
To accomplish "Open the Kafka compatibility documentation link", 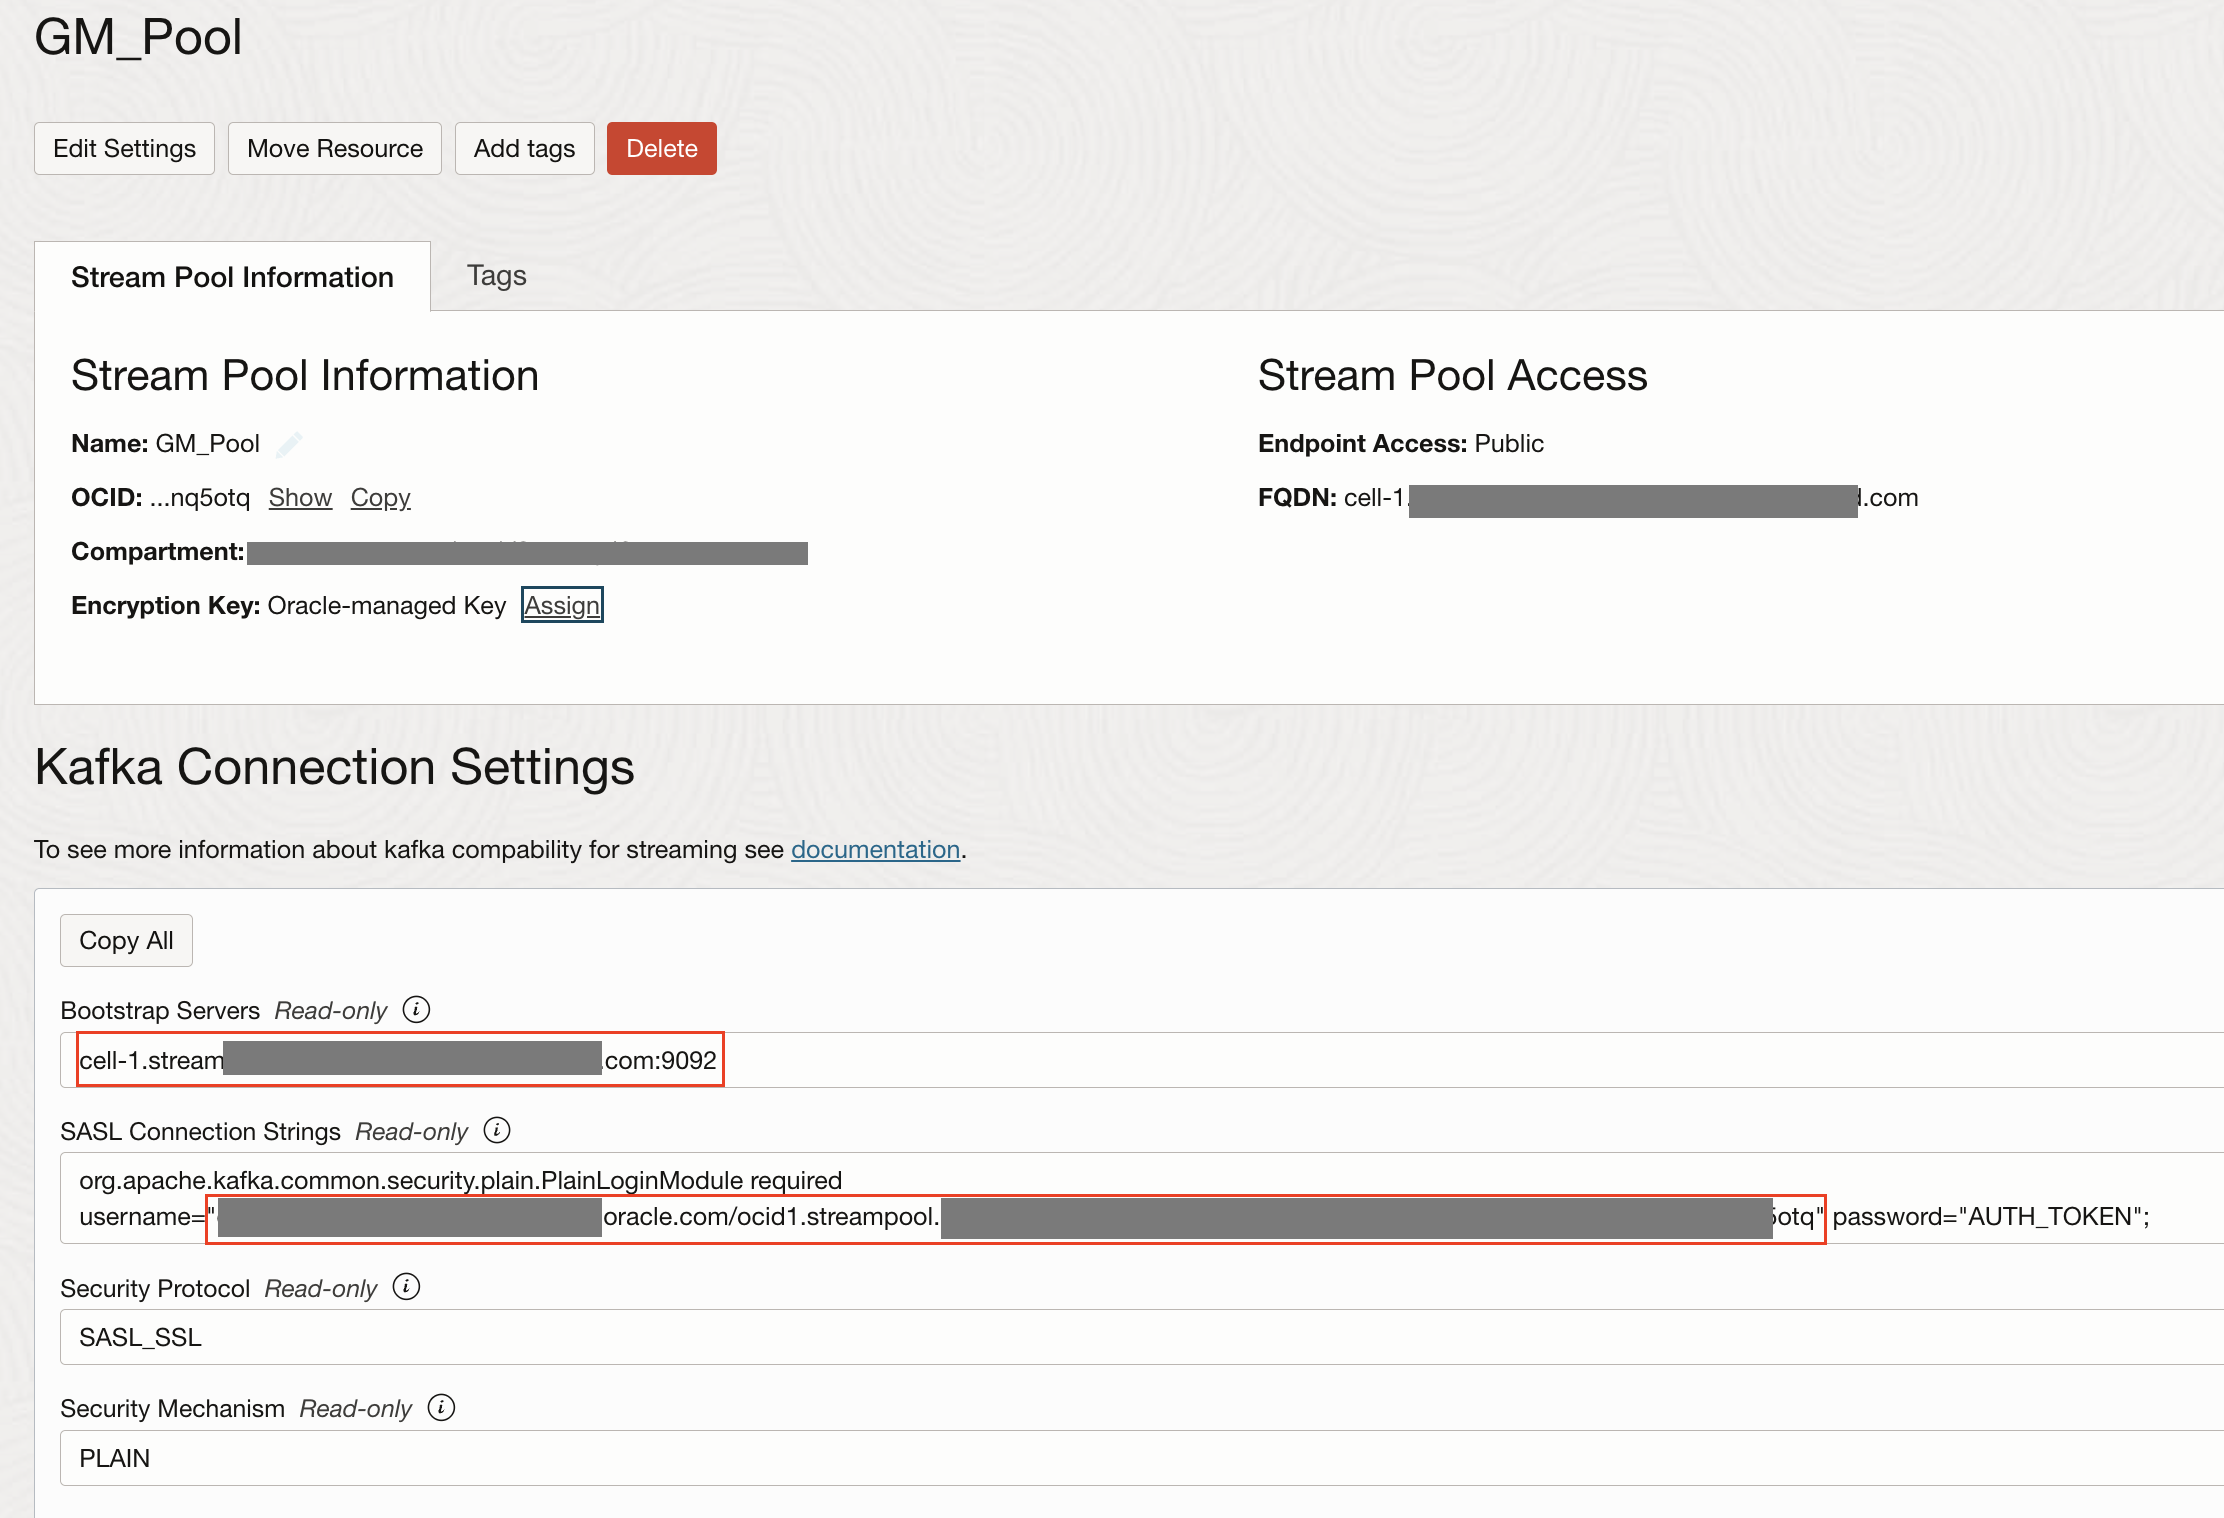I will tap(876, 850).
